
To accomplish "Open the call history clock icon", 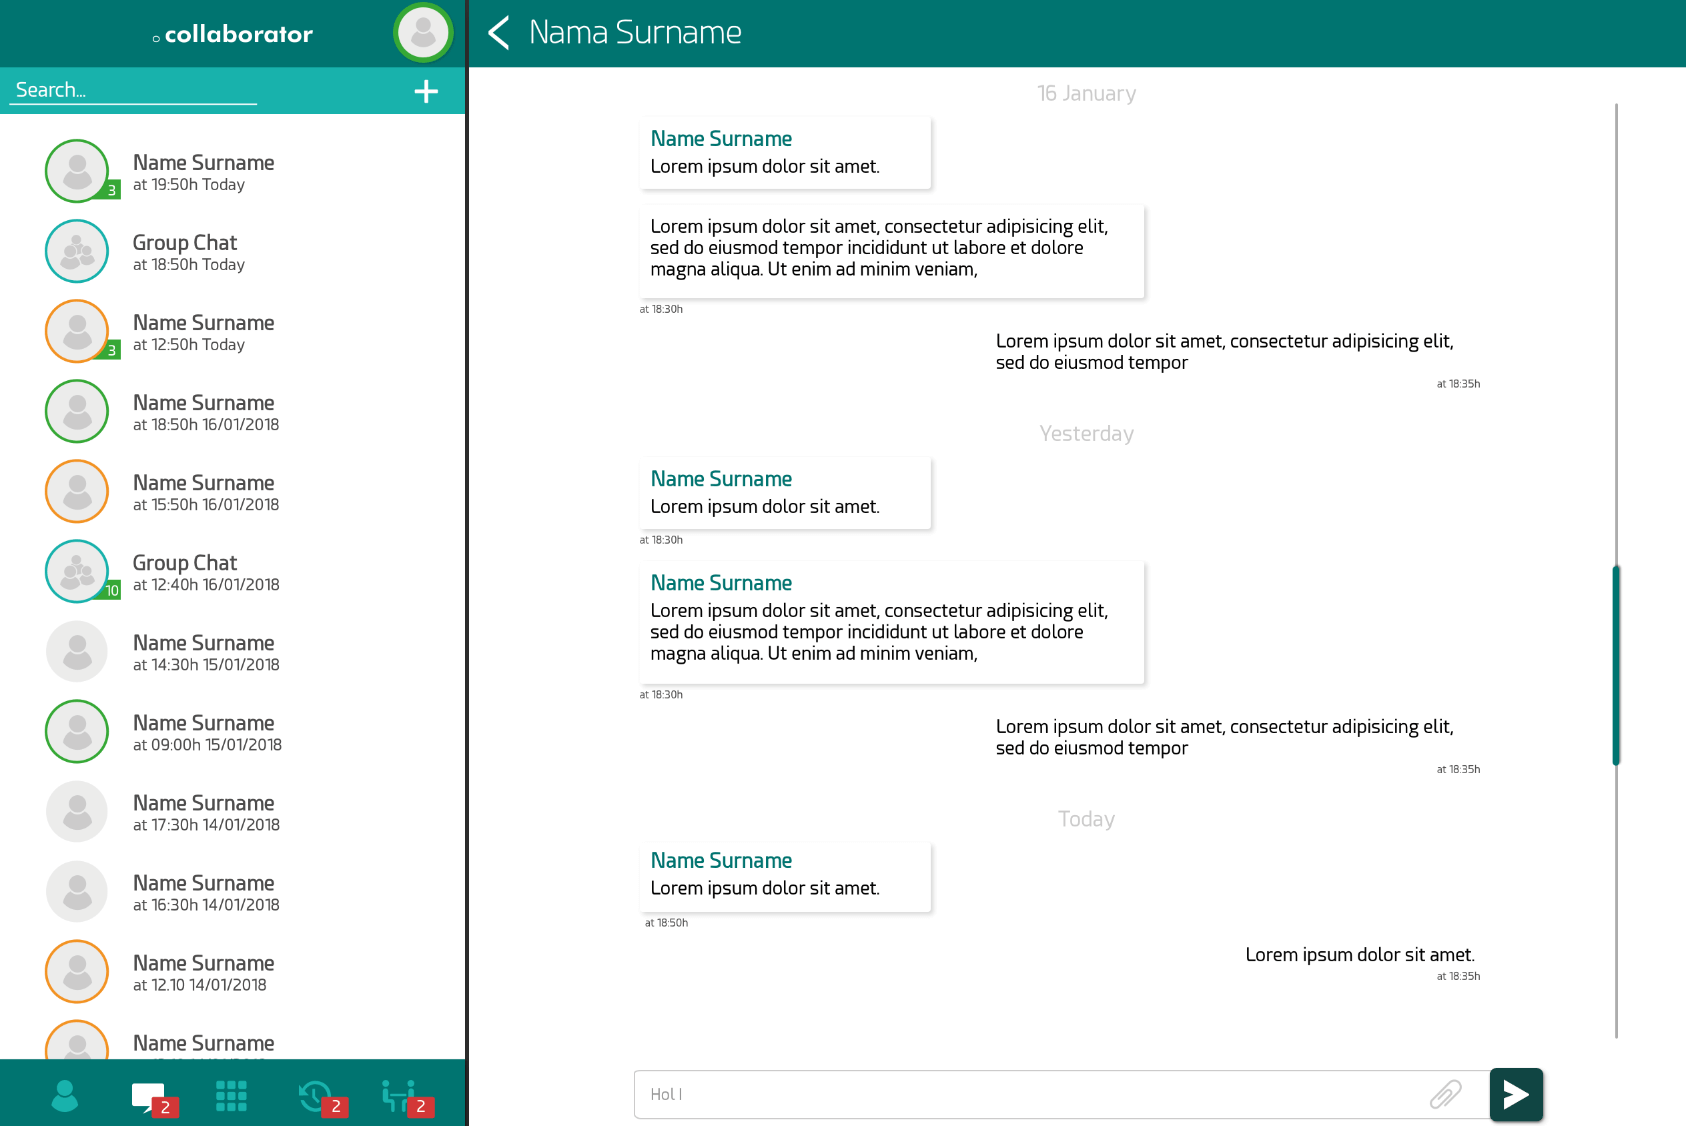I will 315,1096.
